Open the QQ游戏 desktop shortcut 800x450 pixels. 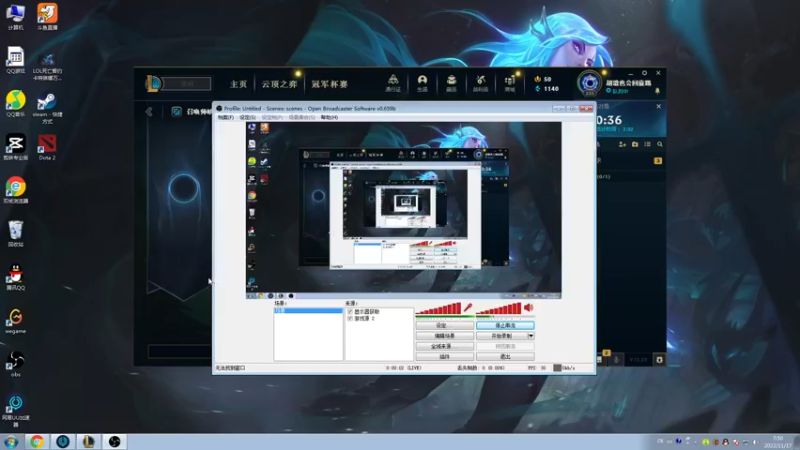pos(15,60)
